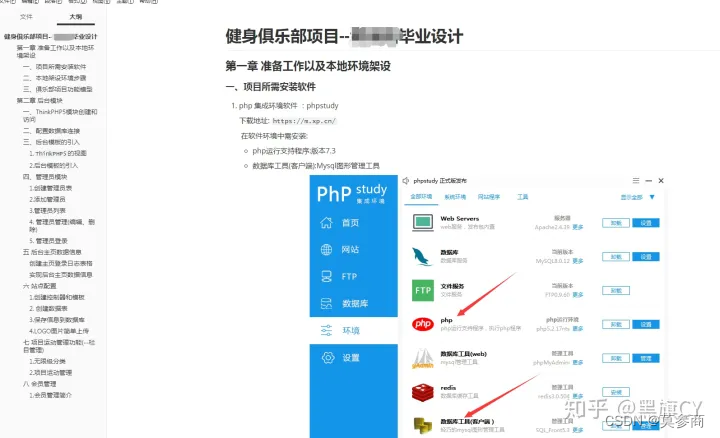
Task: Click 管理 for 数据库工具(web)
Action: click(646, 358)
